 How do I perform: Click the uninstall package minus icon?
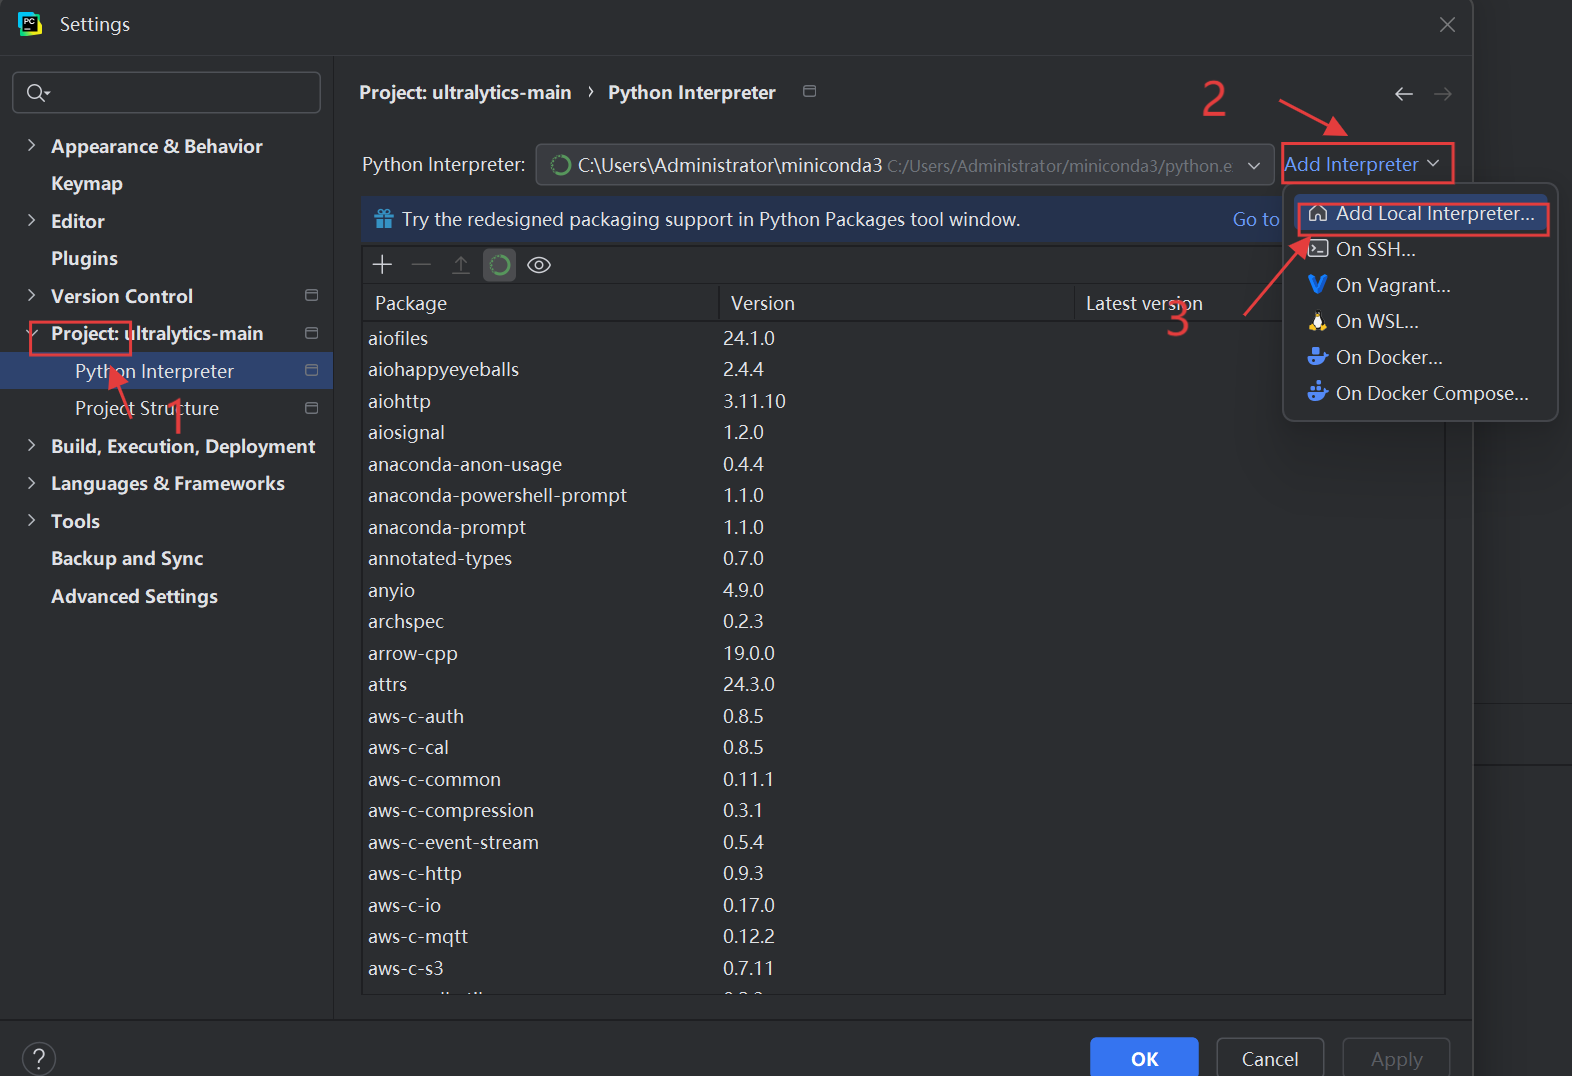tap(421, 265)
